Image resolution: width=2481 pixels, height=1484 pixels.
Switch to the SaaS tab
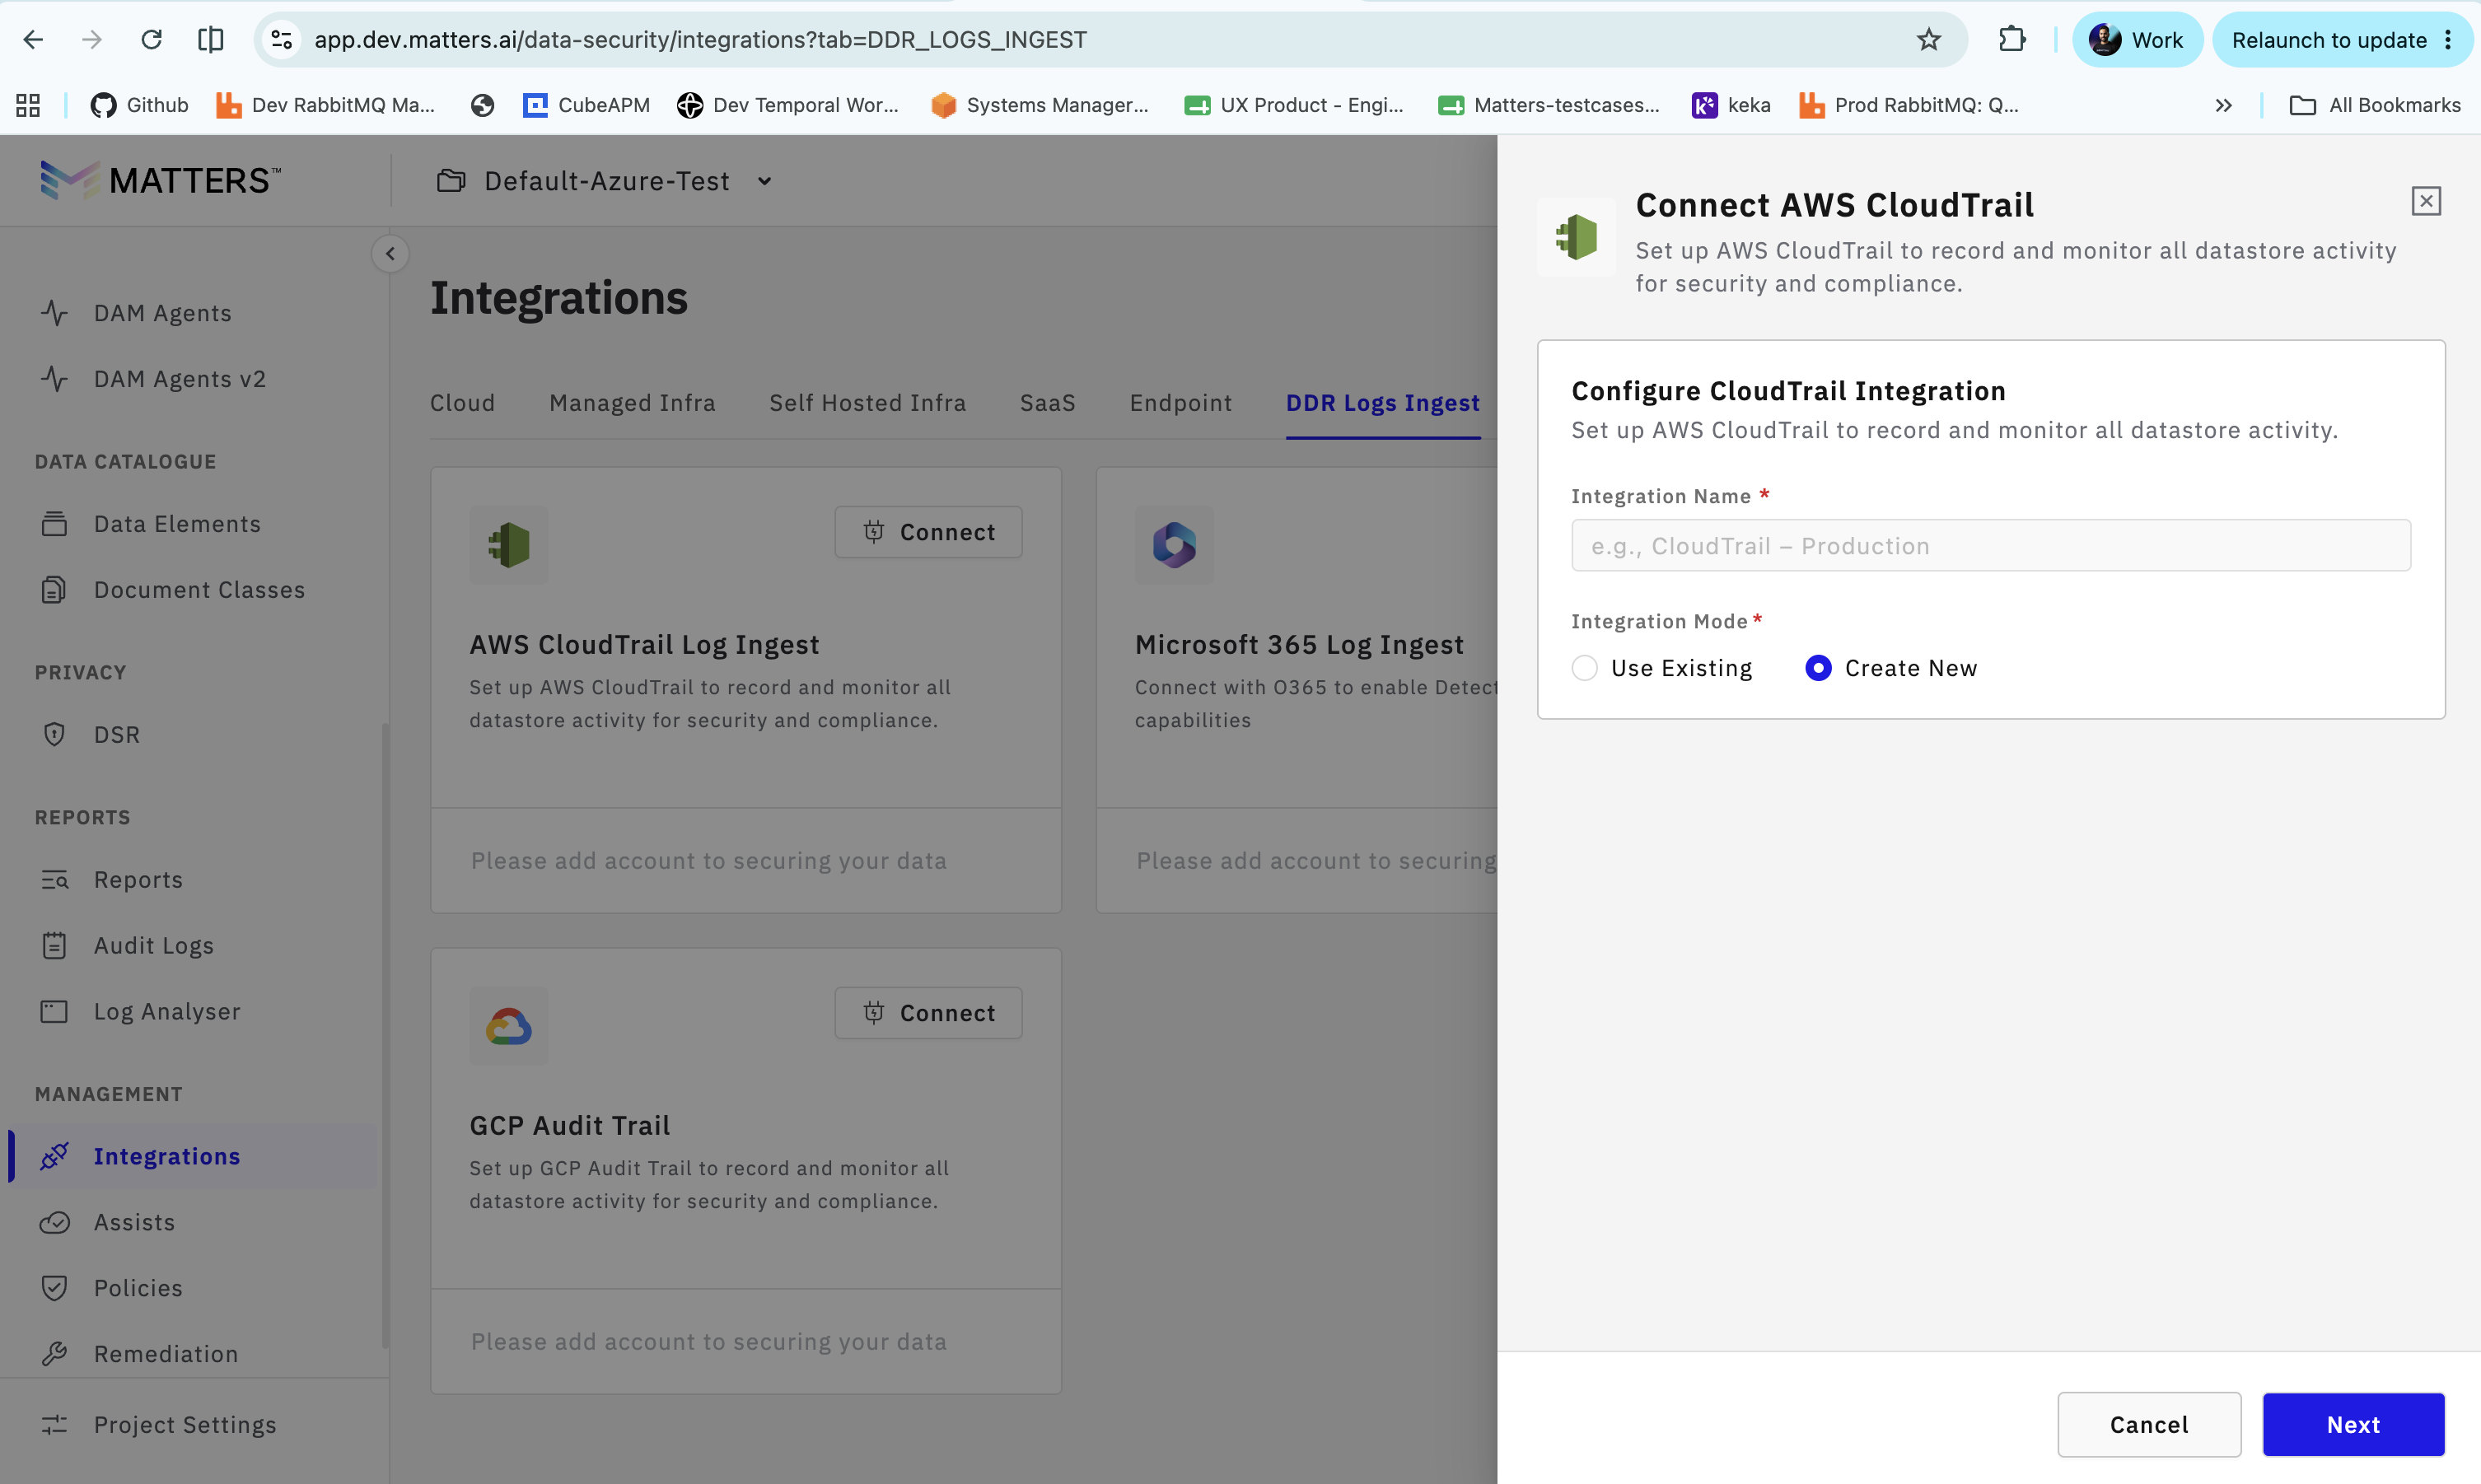1047,403
